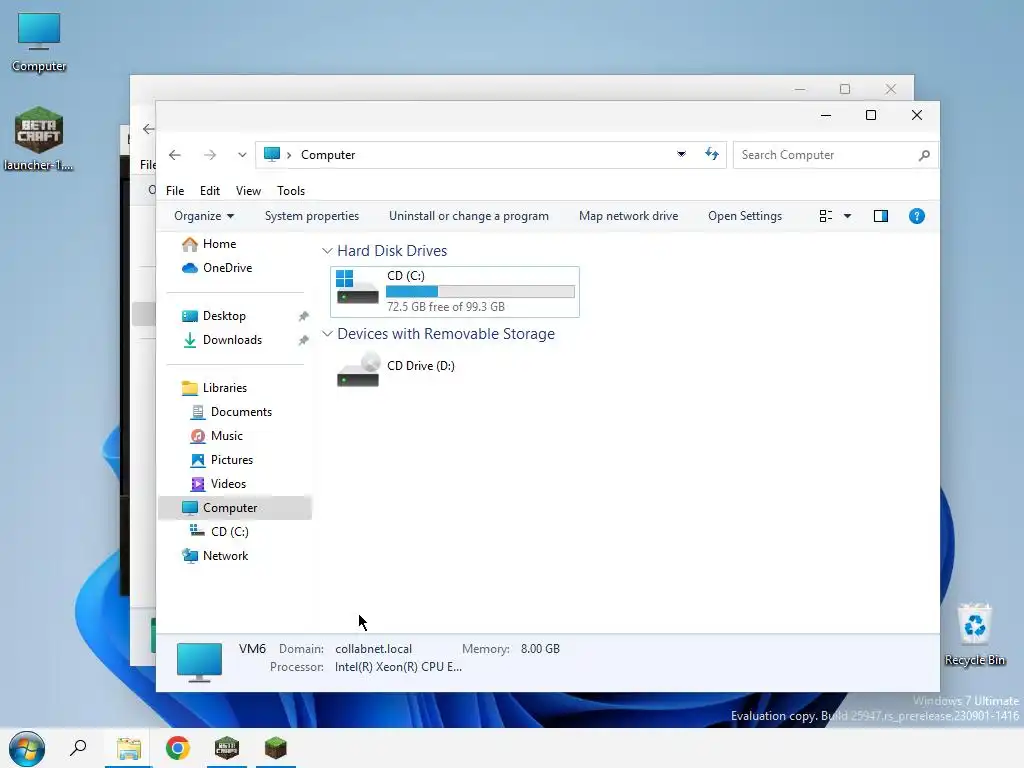Open the View menu

tap(248, 191)
